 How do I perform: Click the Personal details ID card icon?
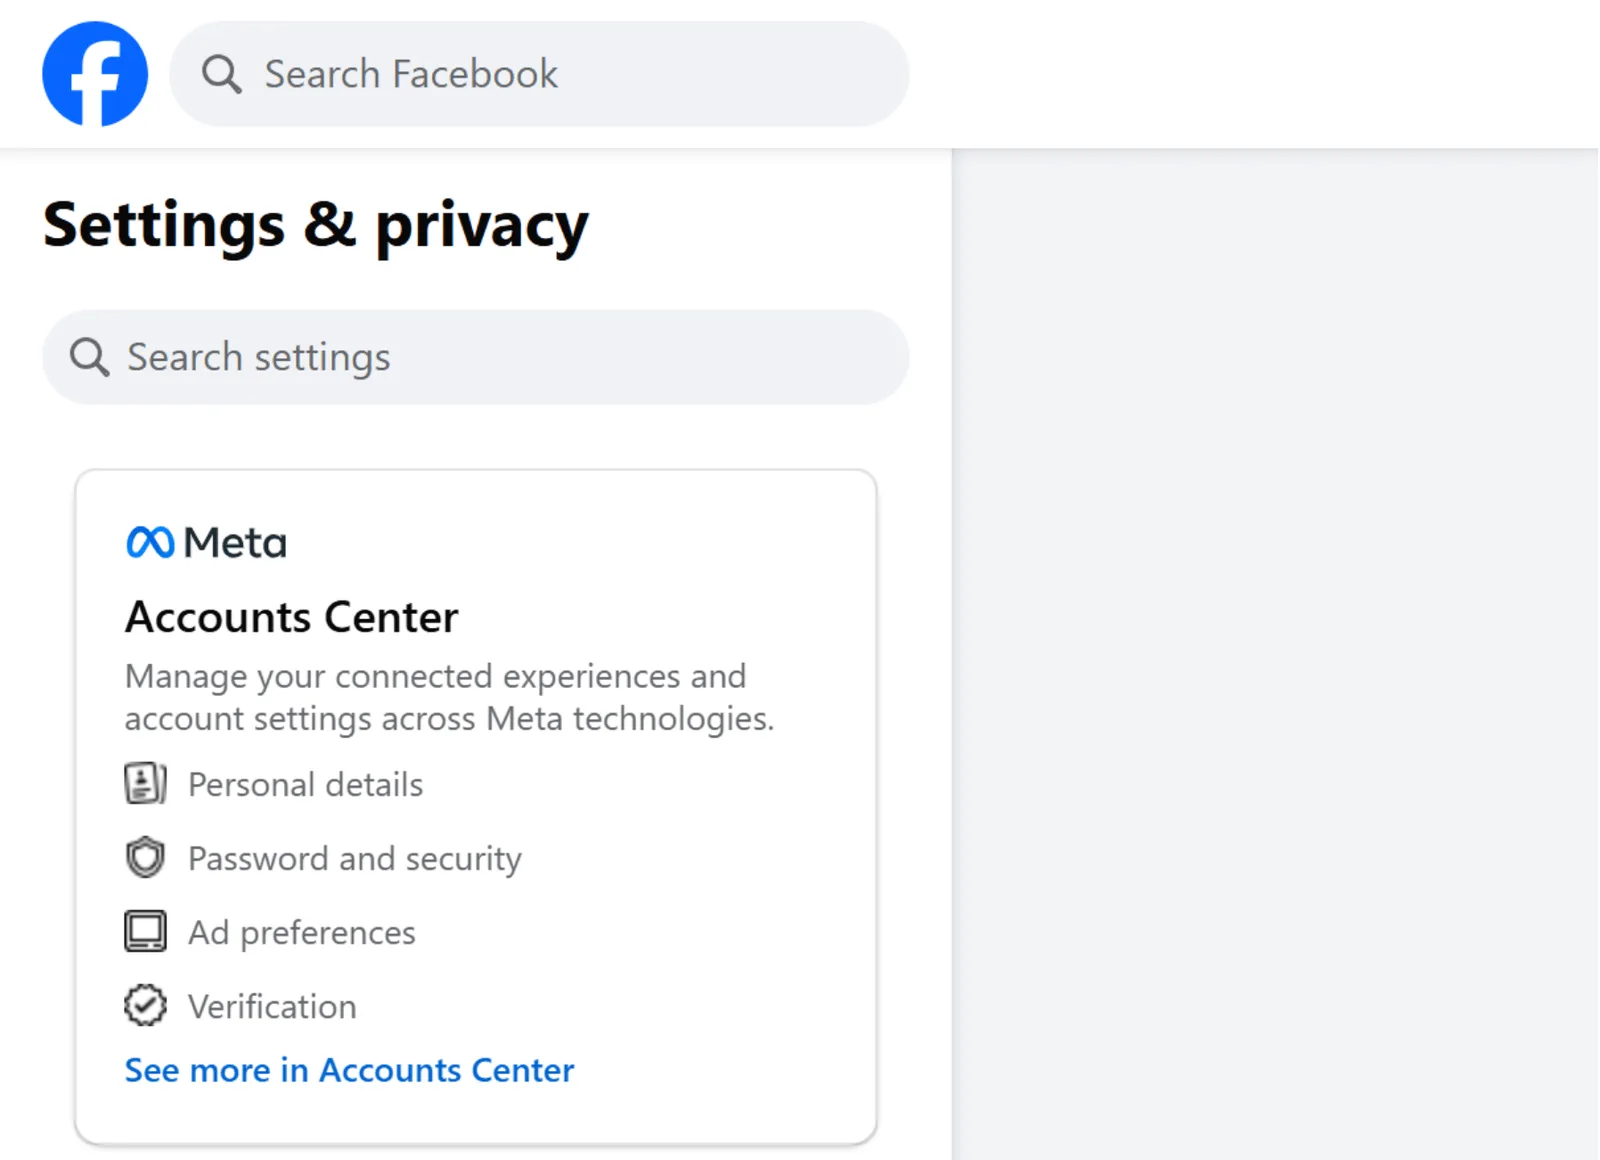click(145, 784)
